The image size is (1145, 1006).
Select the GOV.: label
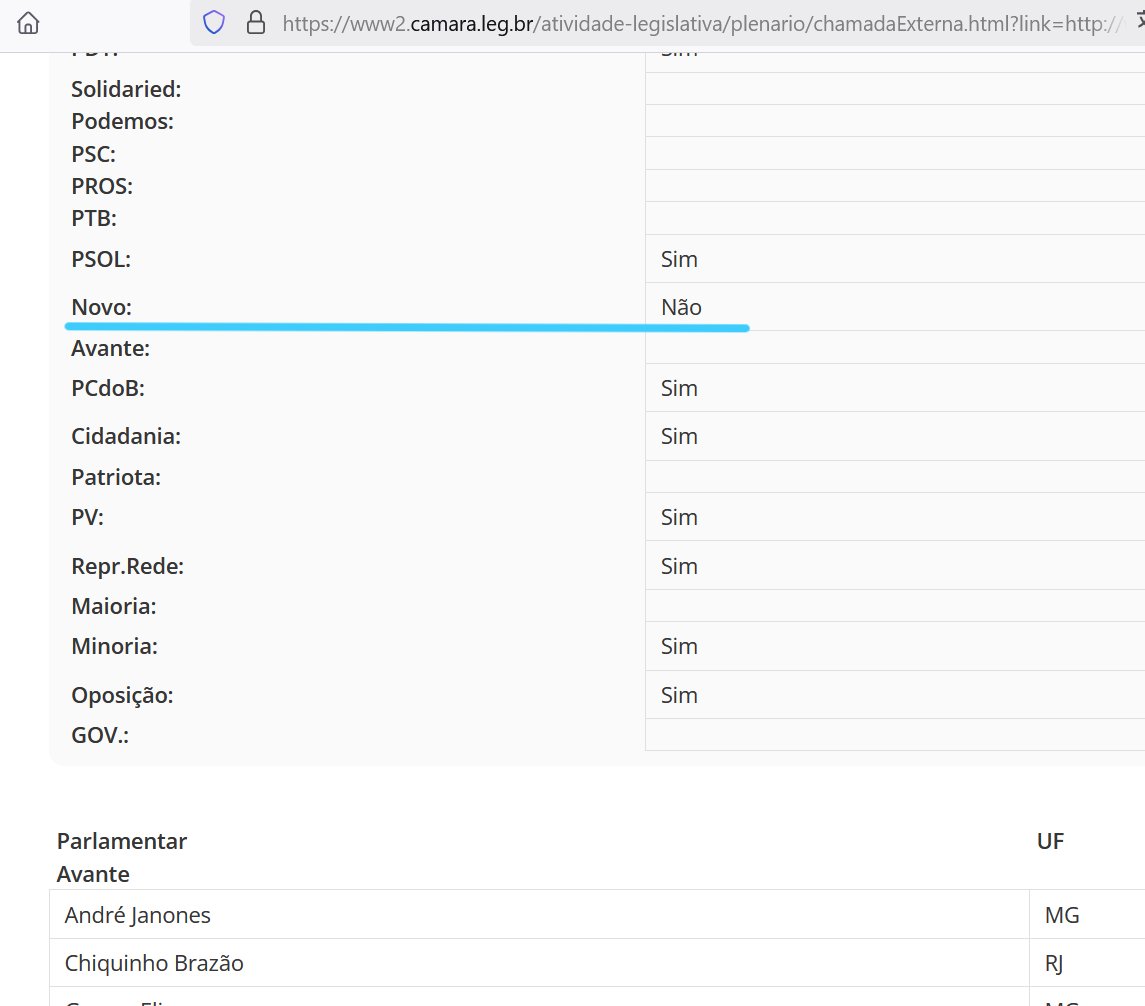(x=99, y=735)
